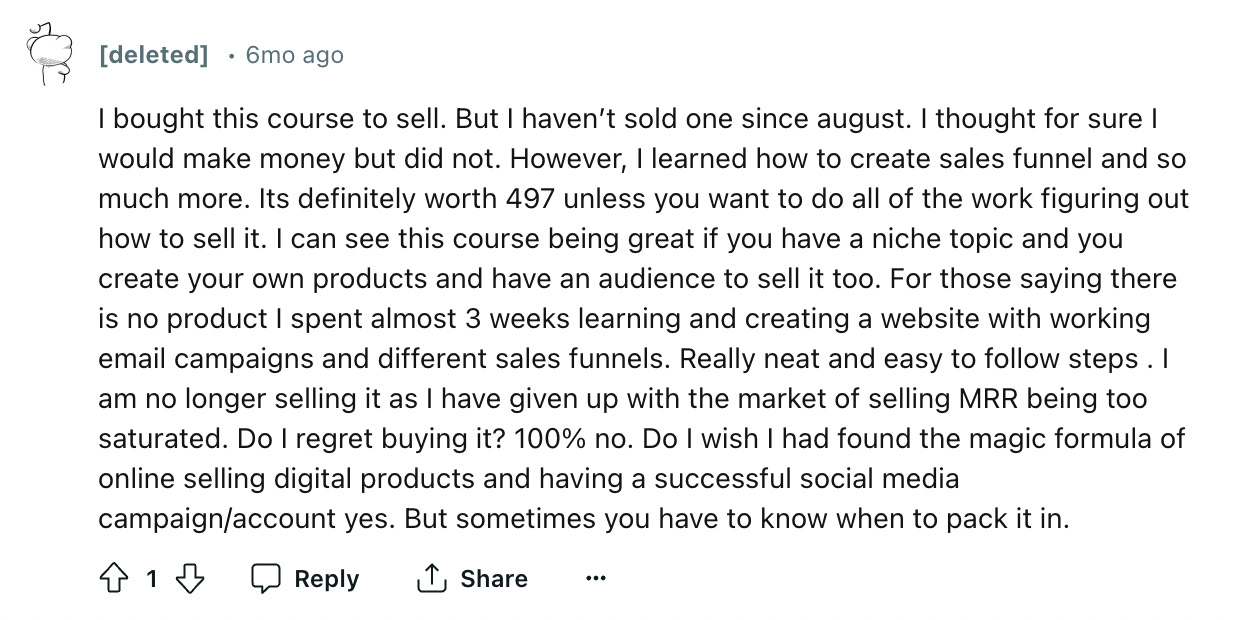
Task: Click the separator dot before the timestamp
Action: point(231,55)
